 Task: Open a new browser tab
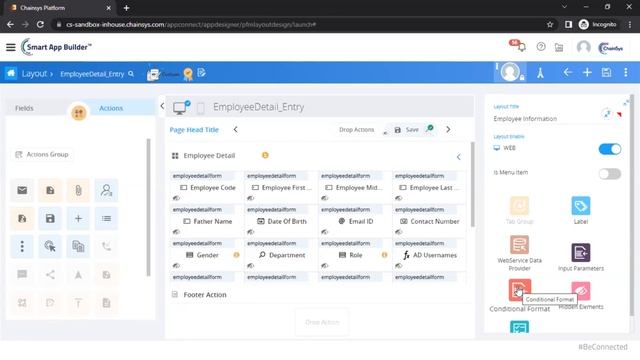tap(127, 8)
